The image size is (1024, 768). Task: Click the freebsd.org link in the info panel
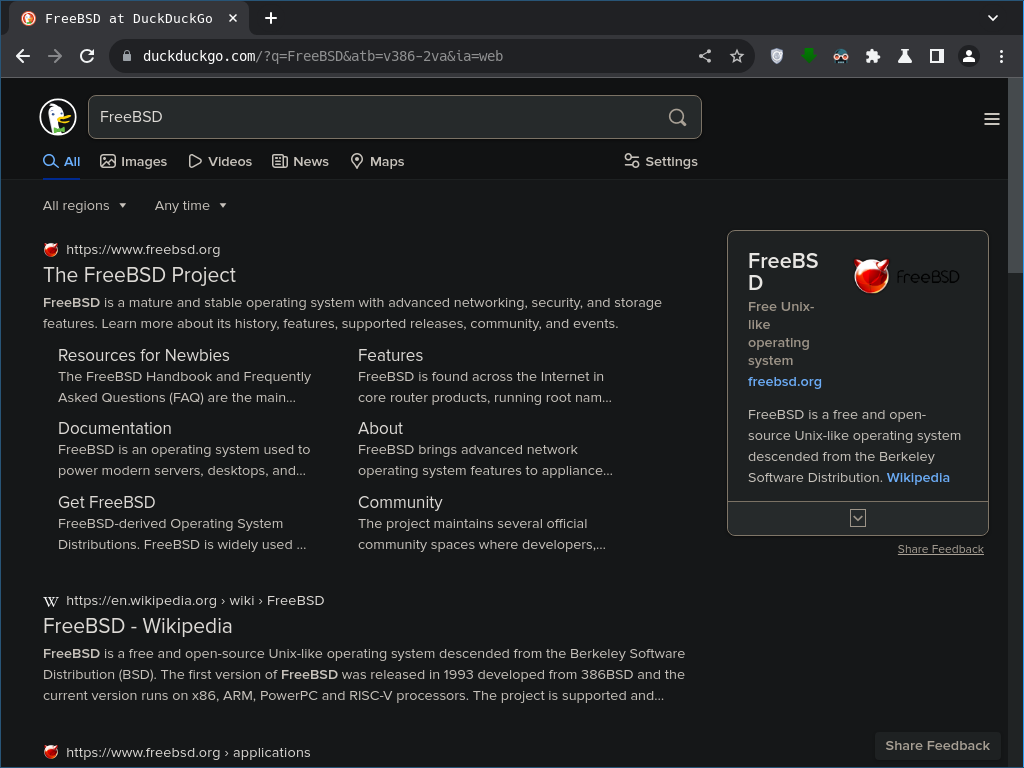pos(785,381)
